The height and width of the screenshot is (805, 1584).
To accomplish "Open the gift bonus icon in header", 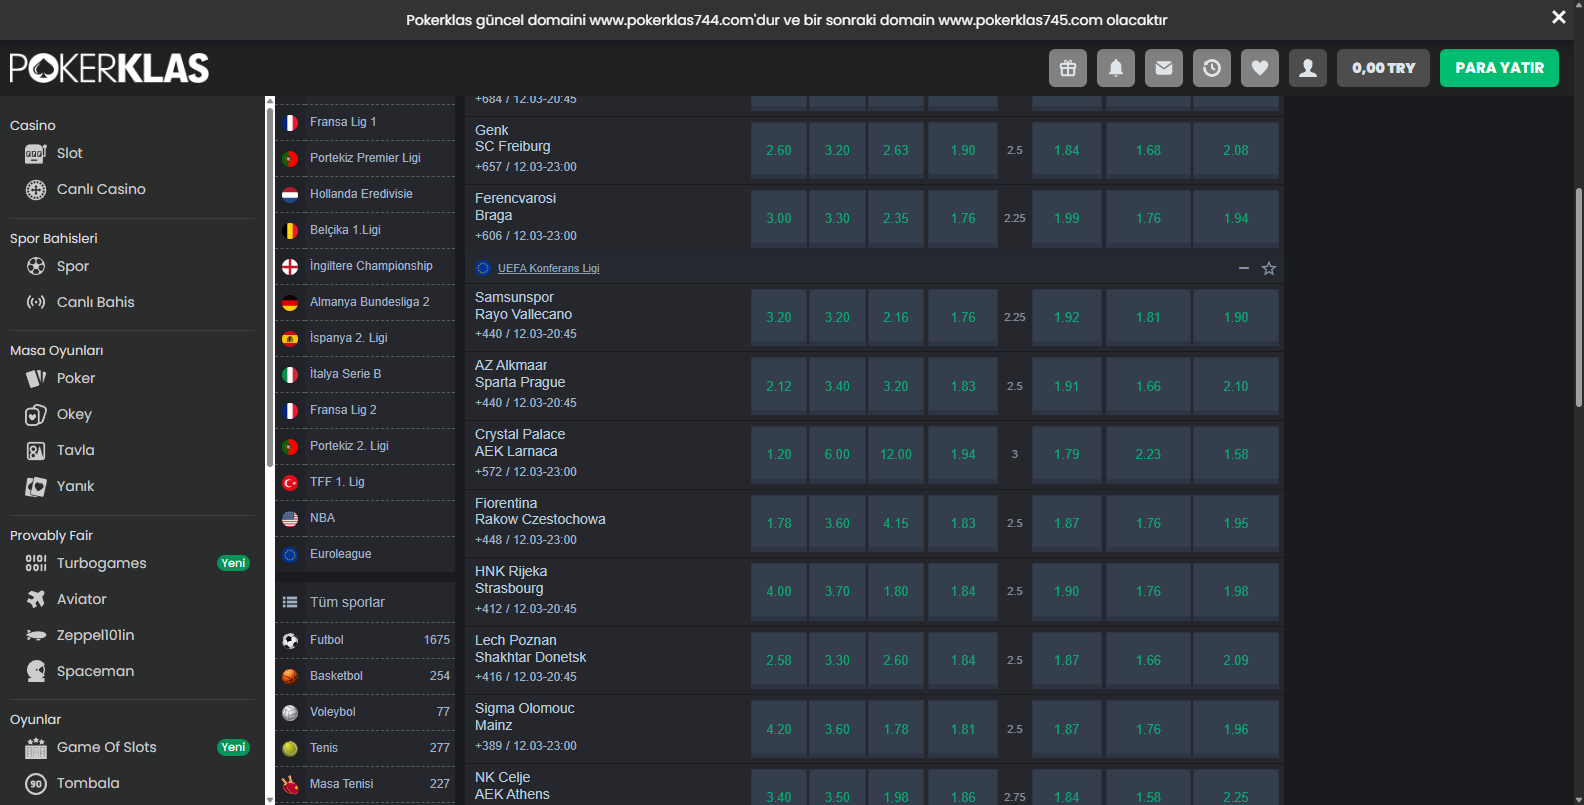I will (x=1068, y=68).
